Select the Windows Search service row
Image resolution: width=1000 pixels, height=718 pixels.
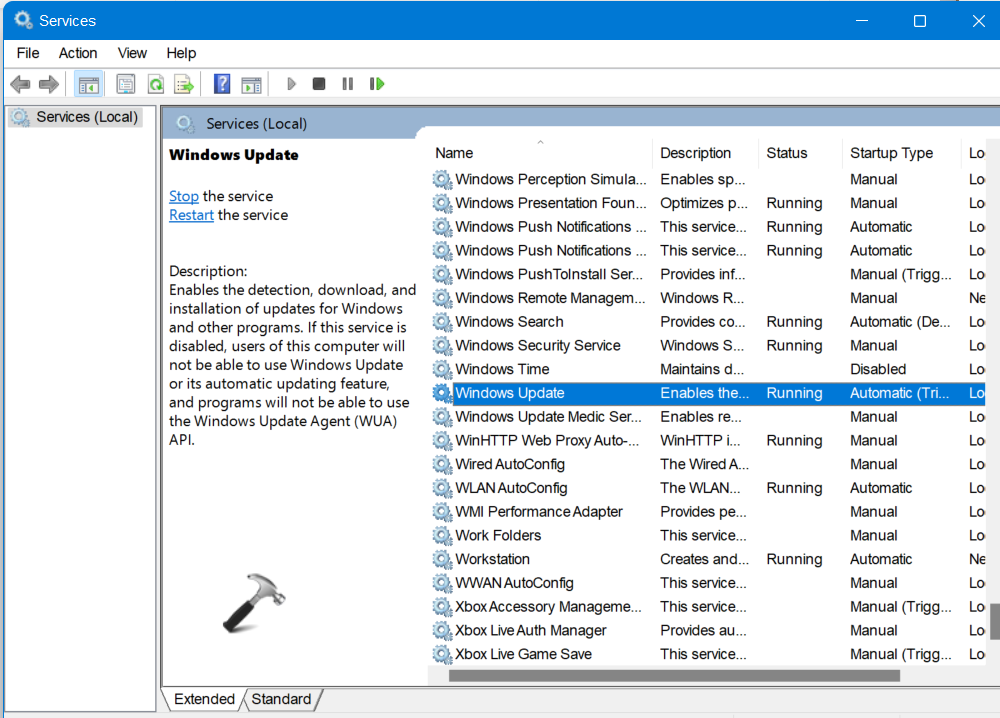[x=509, y=322]
